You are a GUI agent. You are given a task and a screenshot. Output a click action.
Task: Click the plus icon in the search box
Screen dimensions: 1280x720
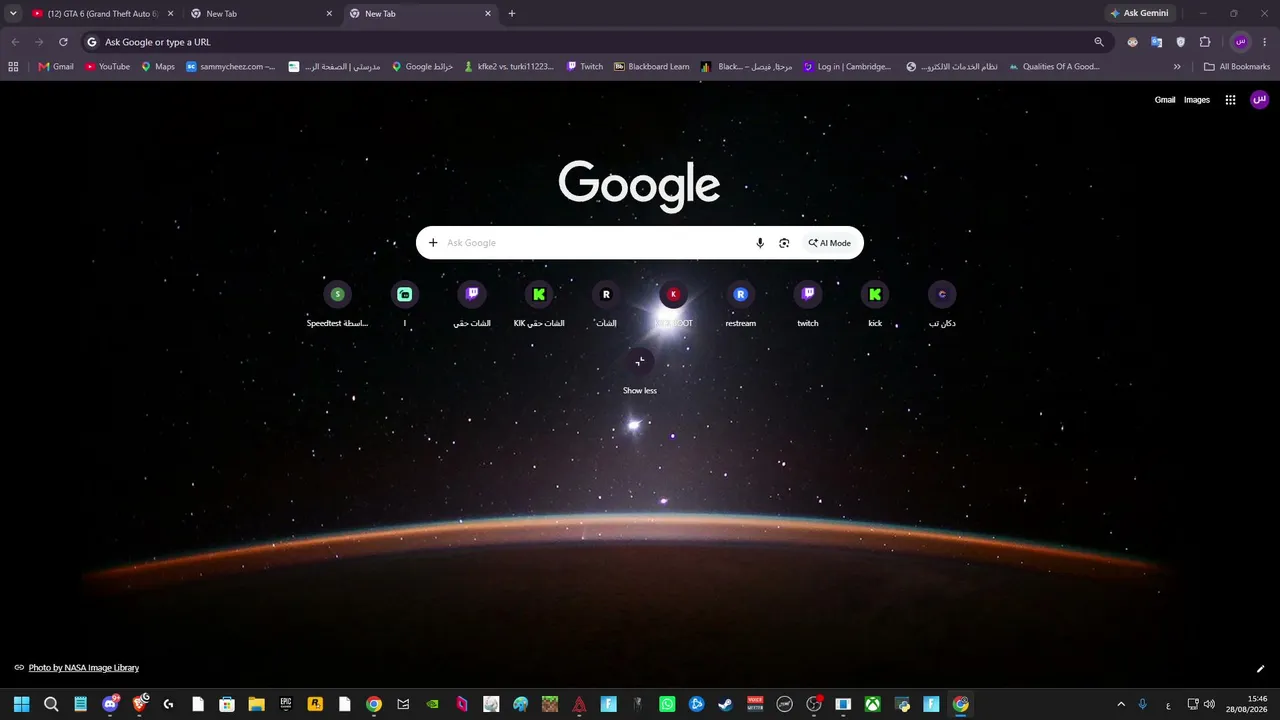coord(433,243)
